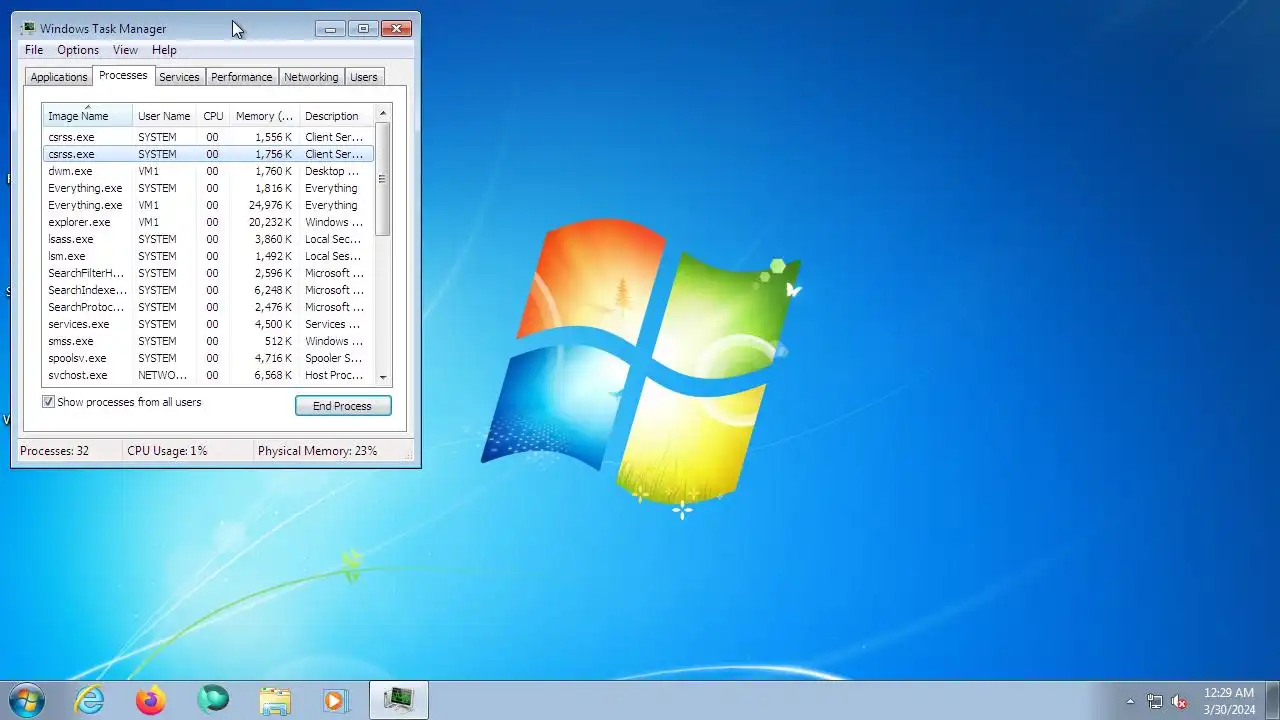
Task: Click CPU Usage: 1% status entry
Action: tap(167, 451)
